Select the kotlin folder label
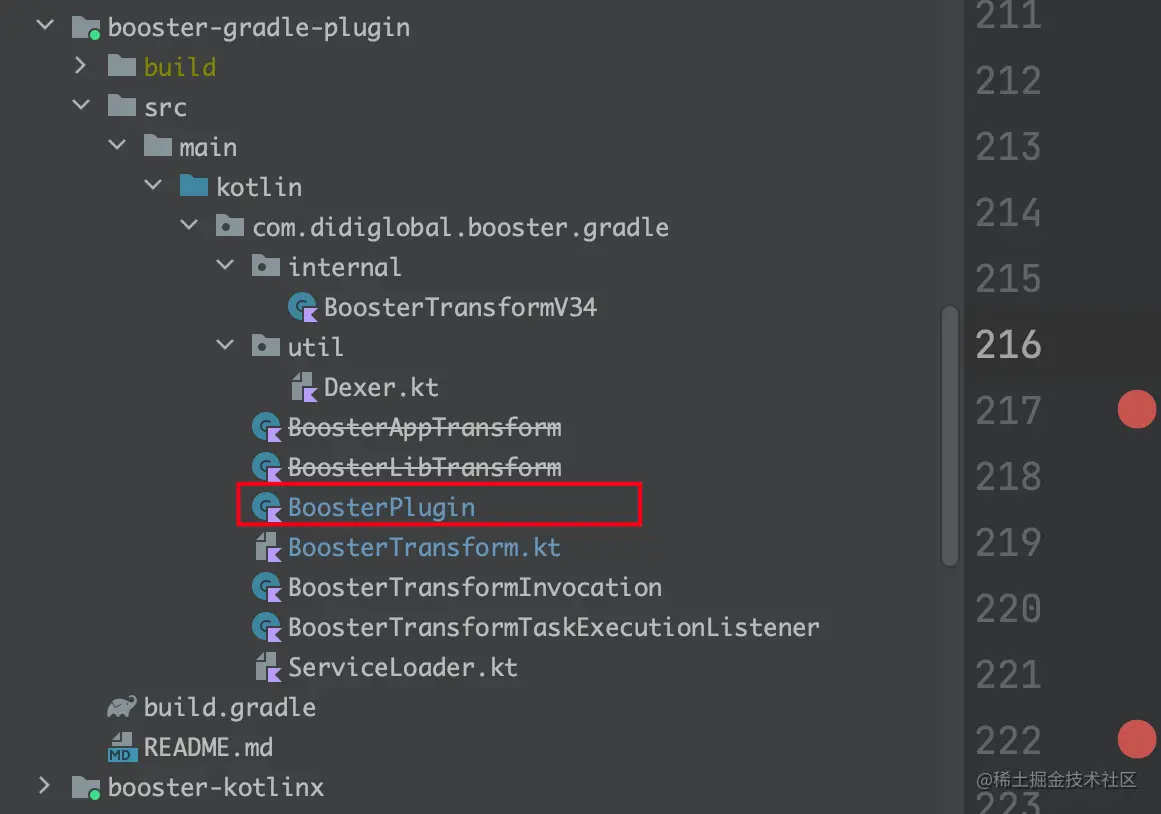 (x=259, y=187)
